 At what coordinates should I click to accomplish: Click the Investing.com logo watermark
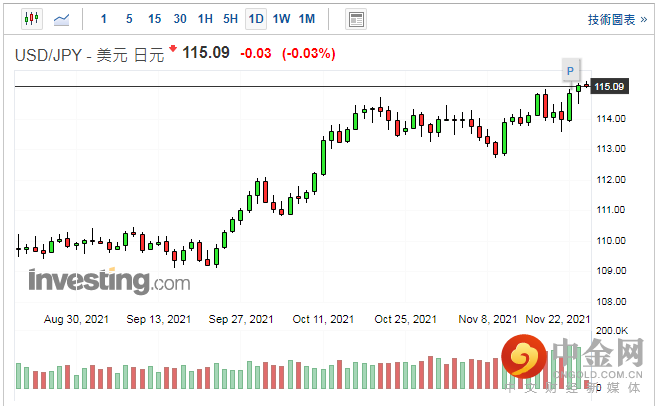click(108, 281)
